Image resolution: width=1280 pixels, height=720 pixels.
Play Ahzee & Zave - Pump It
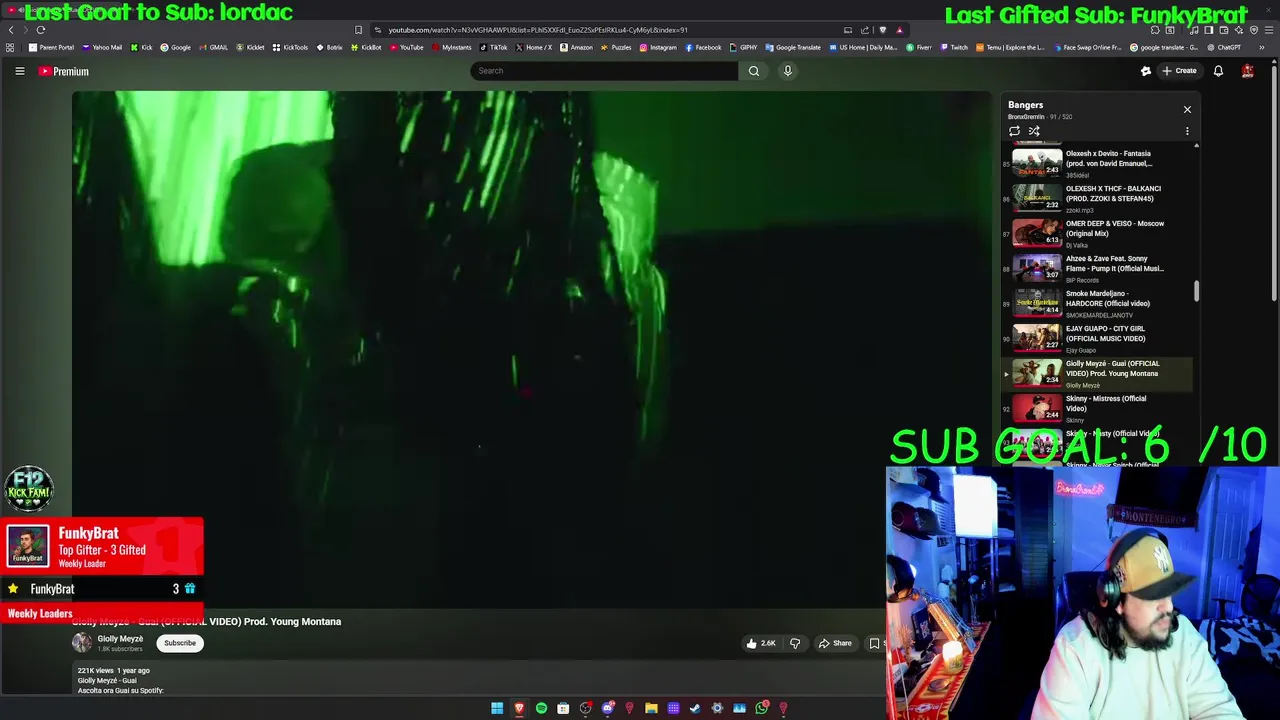[x=1098, y=268]
